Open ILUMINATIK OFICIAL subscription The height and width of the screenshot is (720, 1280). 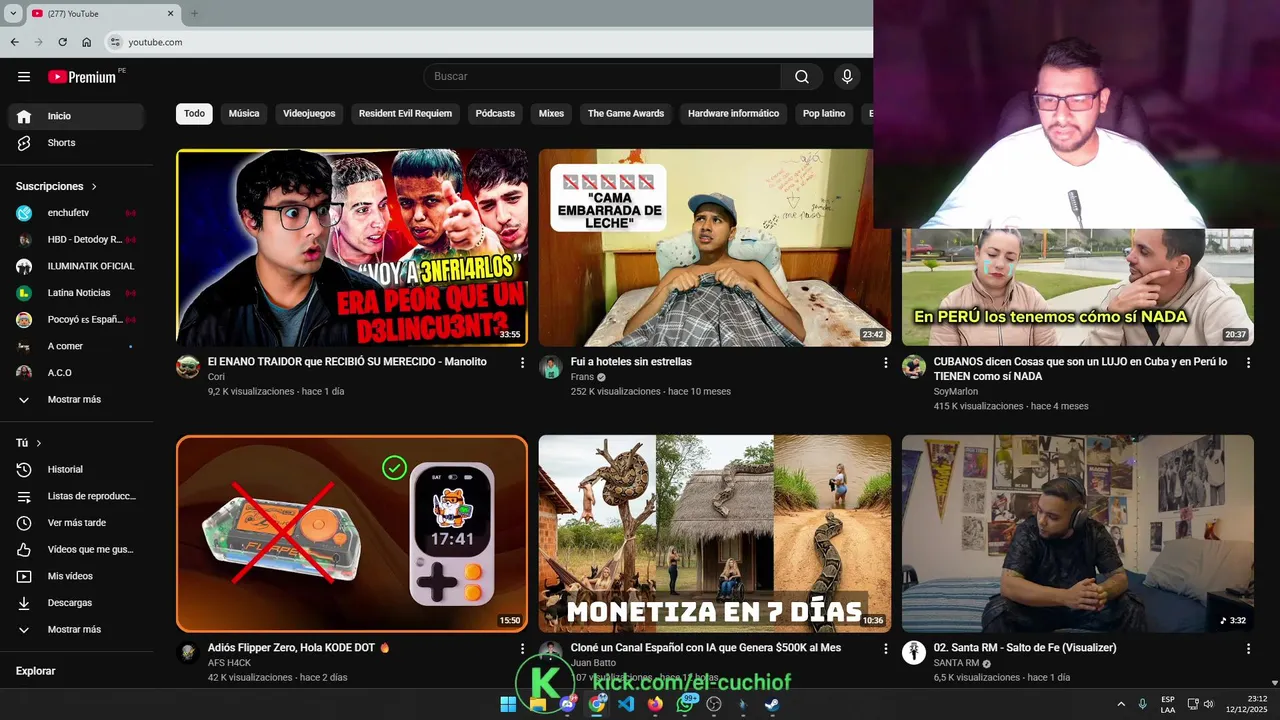76,266
